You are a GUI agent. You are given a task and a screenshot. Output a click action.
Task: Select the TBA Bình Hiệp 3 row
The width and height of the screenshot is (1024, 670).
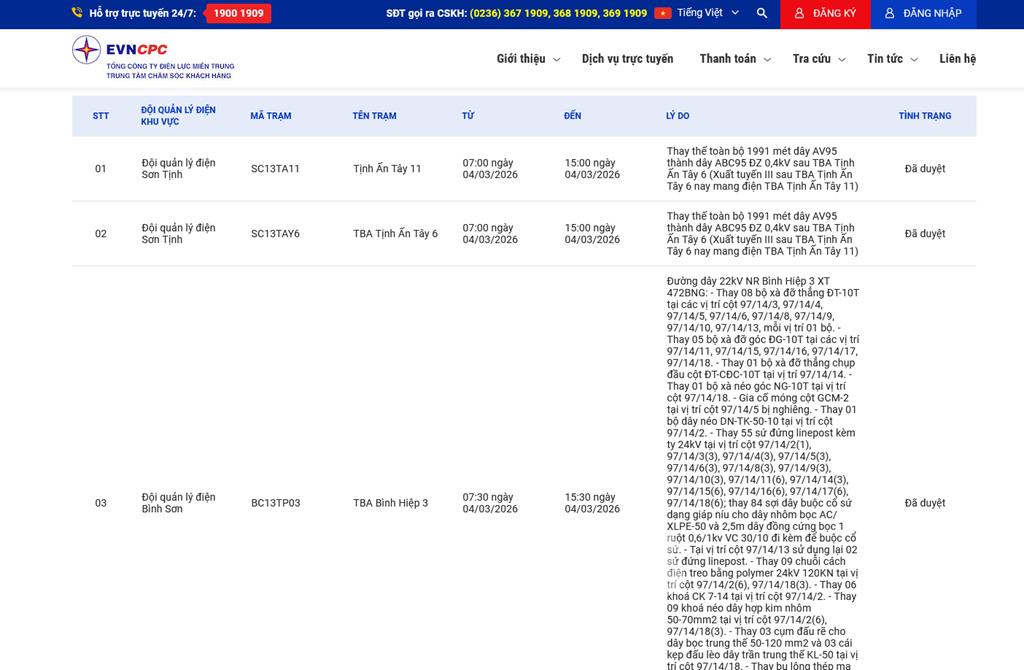tap(390, 503)
